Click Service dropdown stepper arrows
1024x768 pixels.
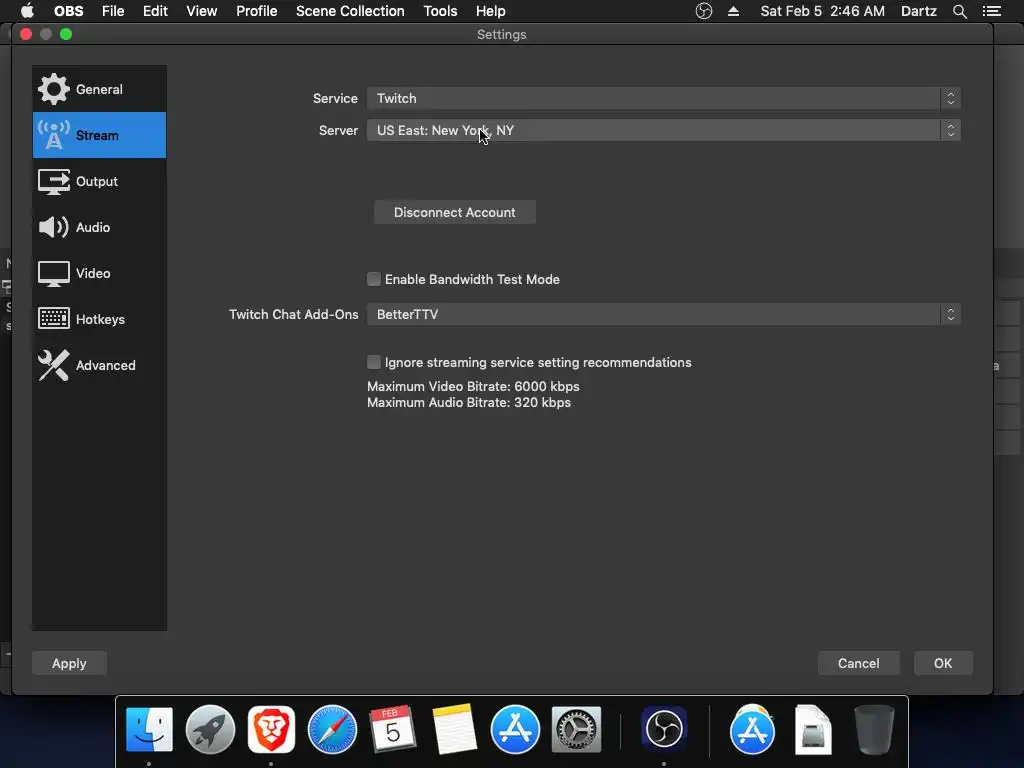tap(951, 99)
